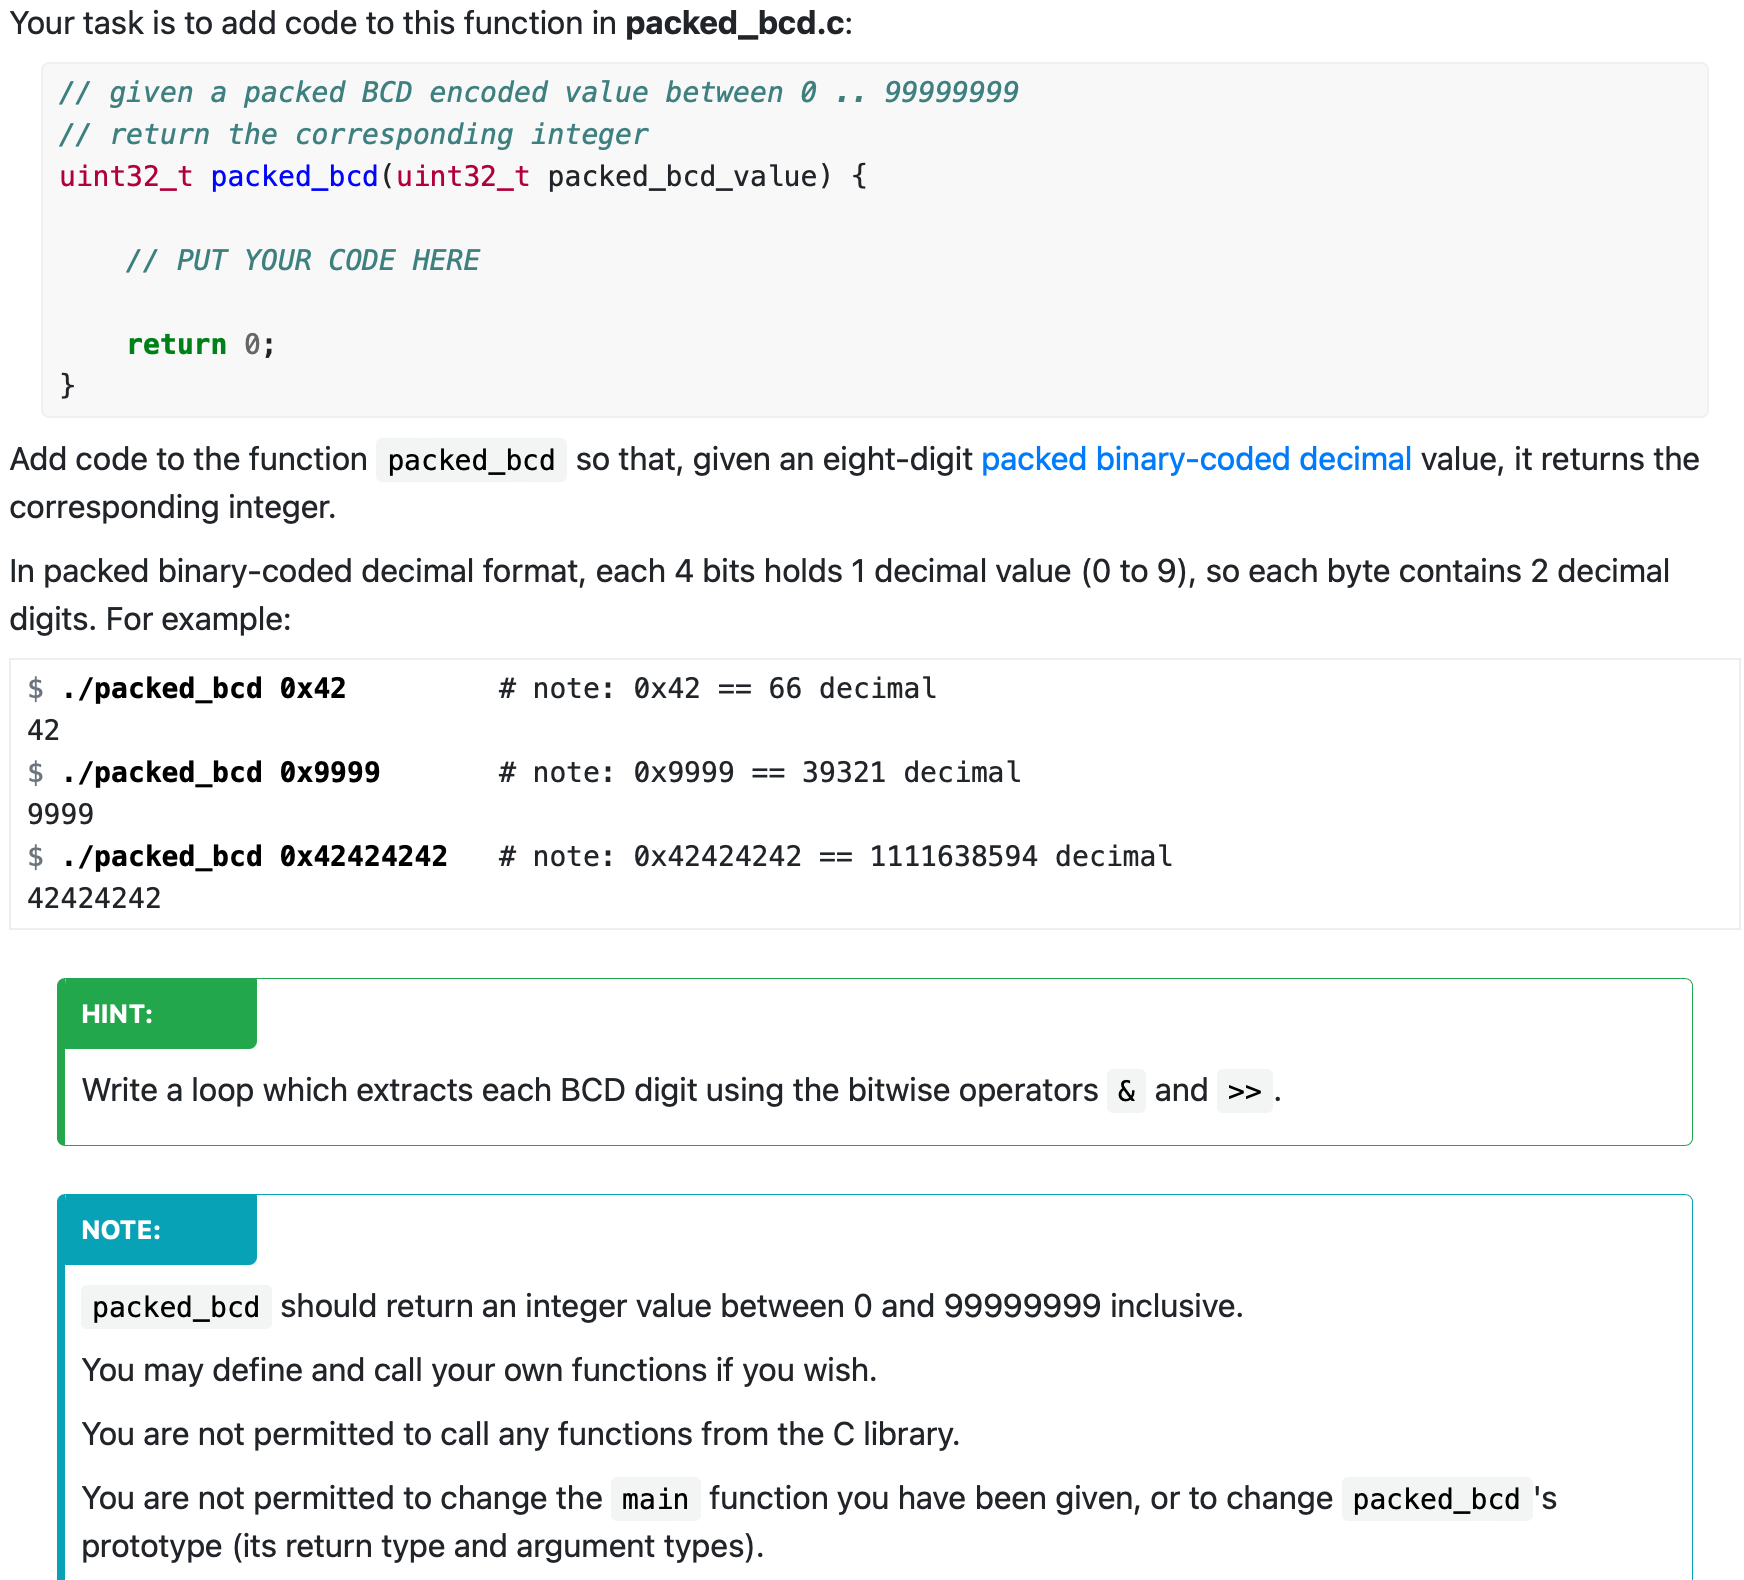Click the output value 9999 below the command
This screenshot has height=1580, width=1744.
tap(58, 813)
